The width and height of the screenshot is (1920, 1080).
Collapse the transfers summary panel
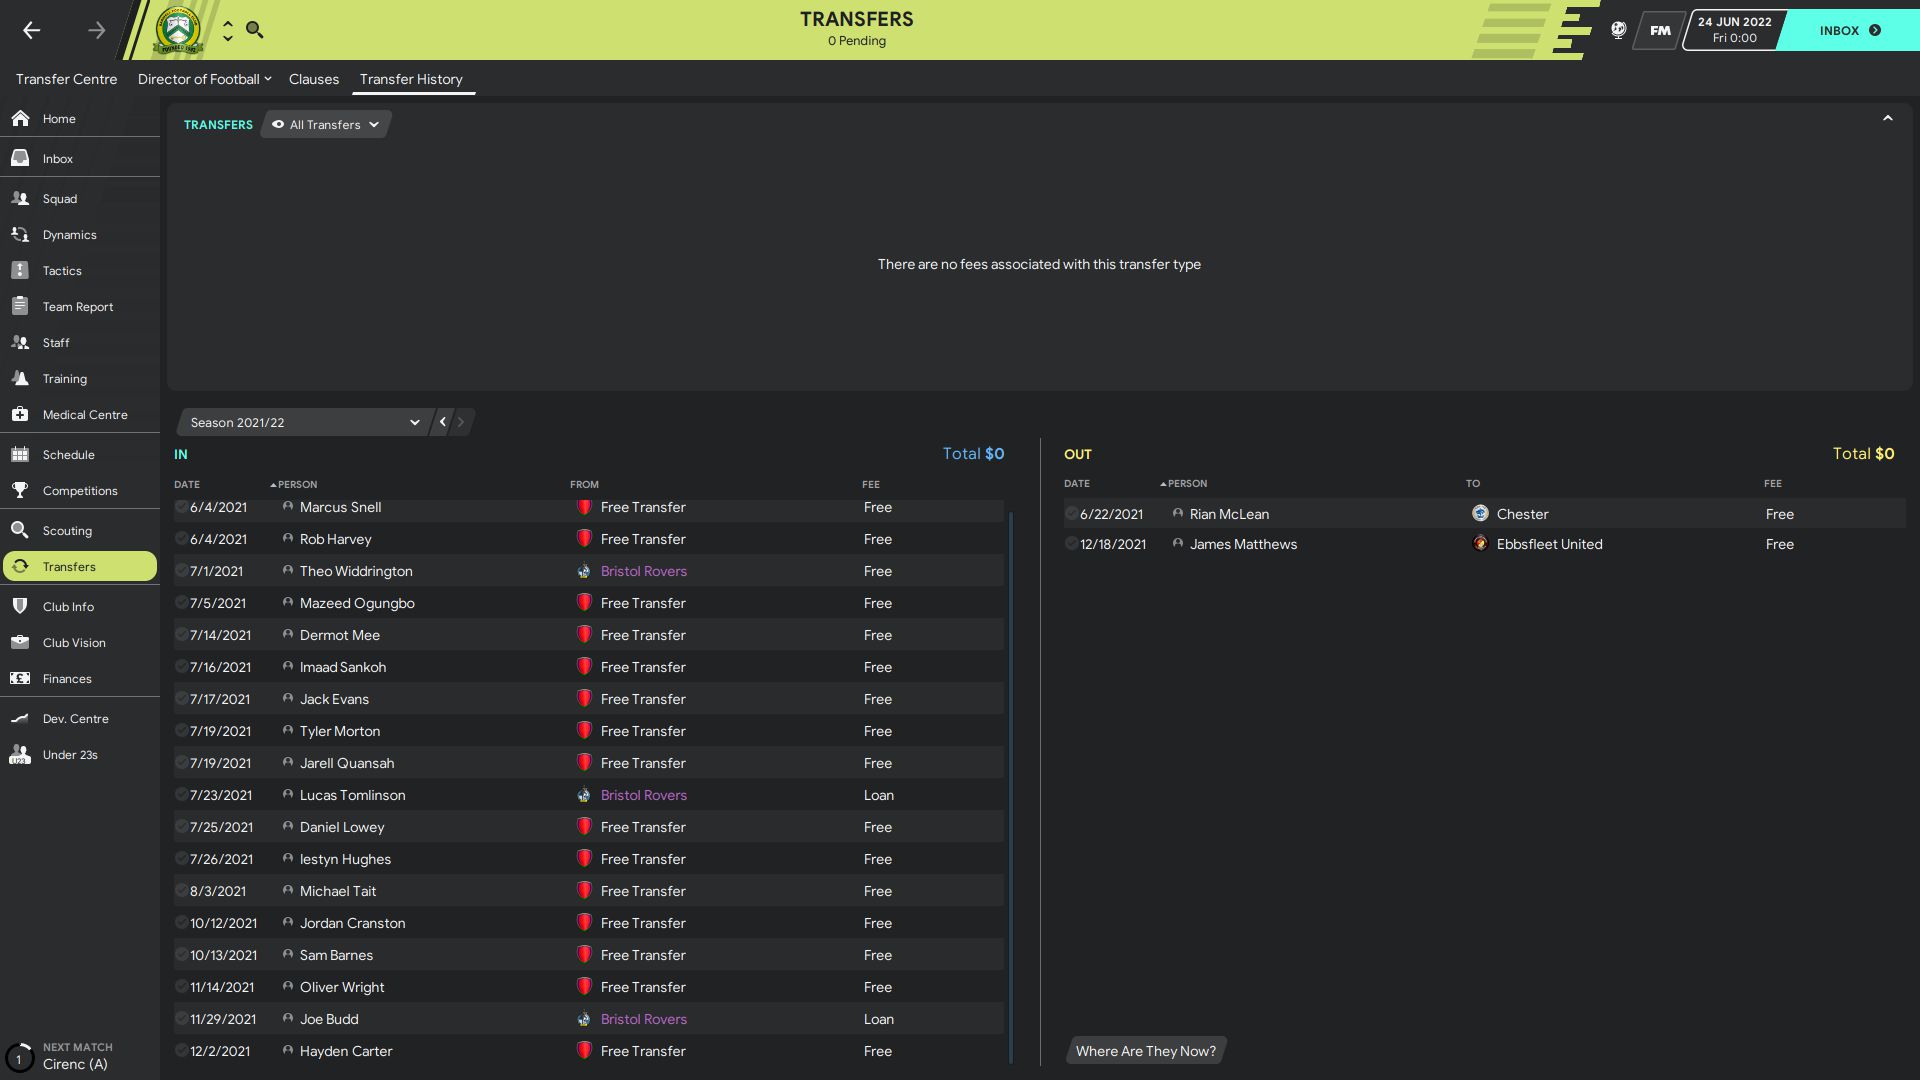pos(1887,118)
